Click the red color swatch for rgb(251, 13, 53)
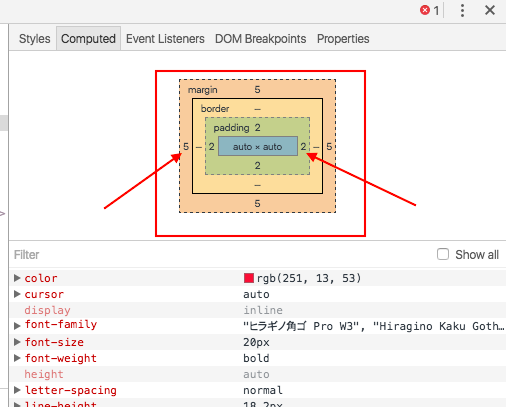Screen dimensions: 506x407 249,278
